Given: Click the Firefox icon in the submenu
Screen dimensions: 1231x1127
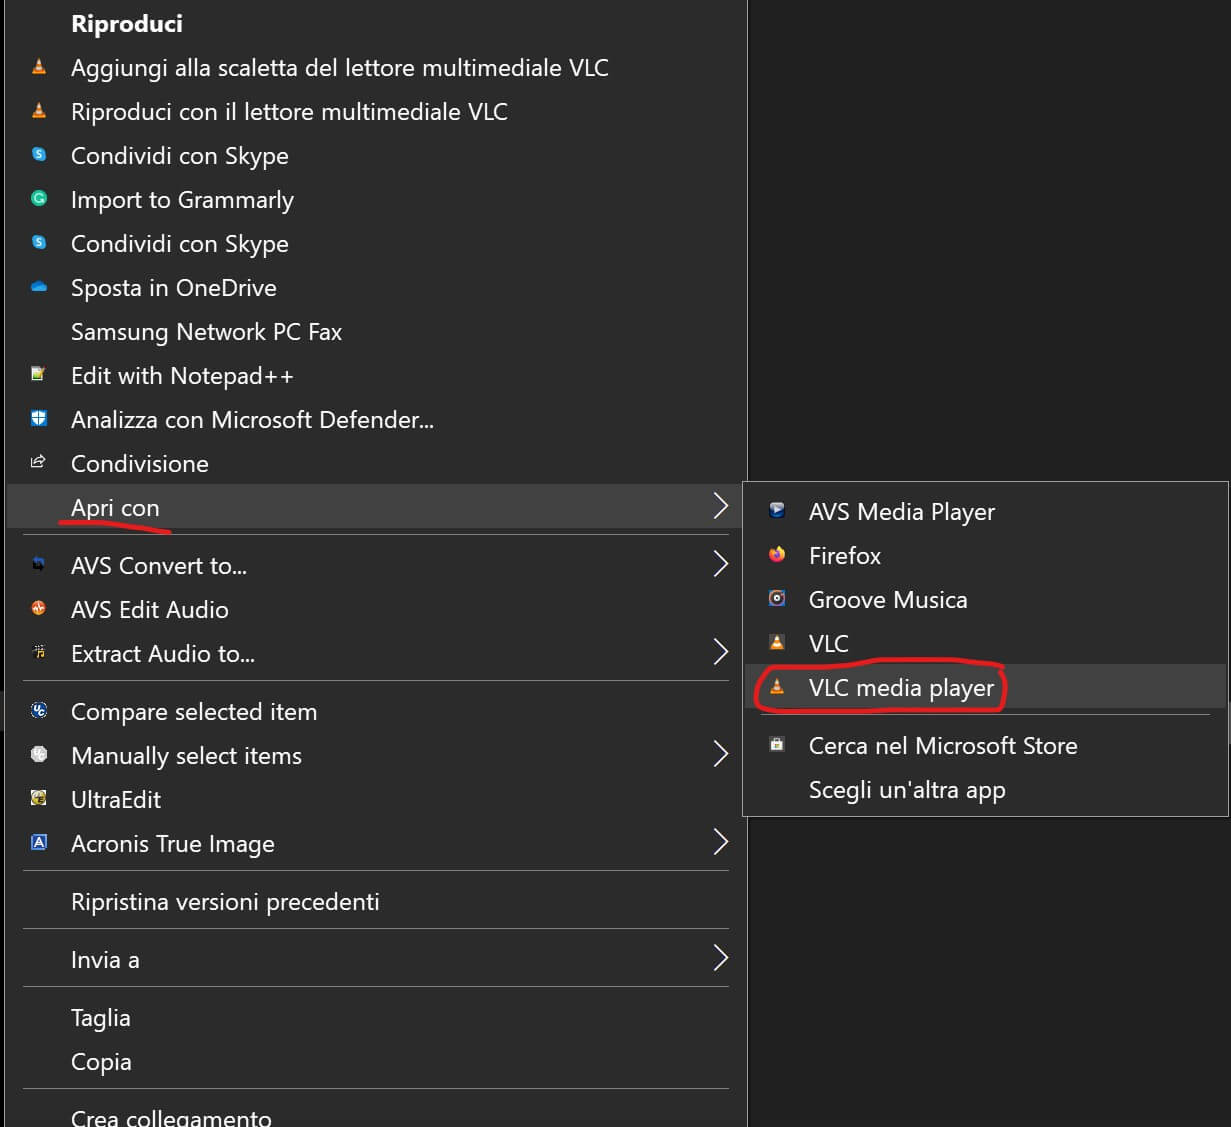Looking at the screenshot, I should click(x=777, y=555).
